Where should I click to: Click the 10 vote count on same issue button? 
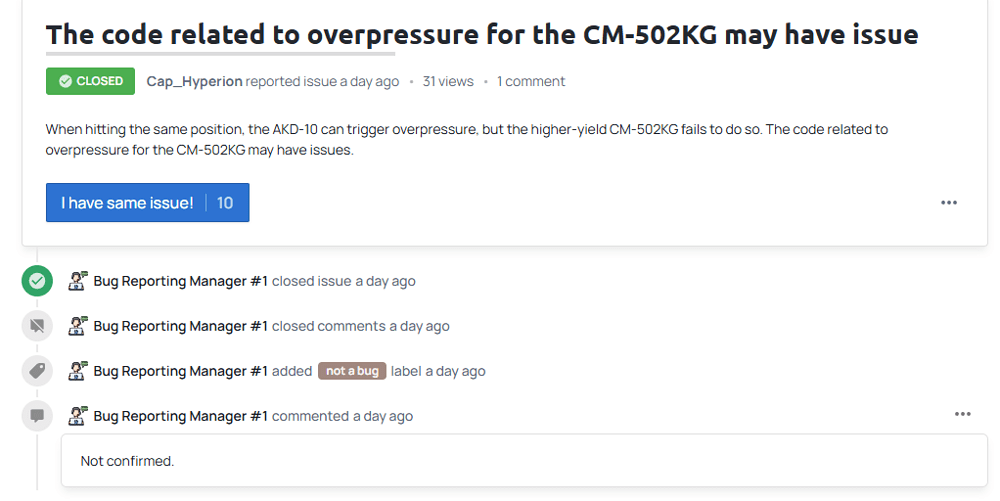coord(225,203)
